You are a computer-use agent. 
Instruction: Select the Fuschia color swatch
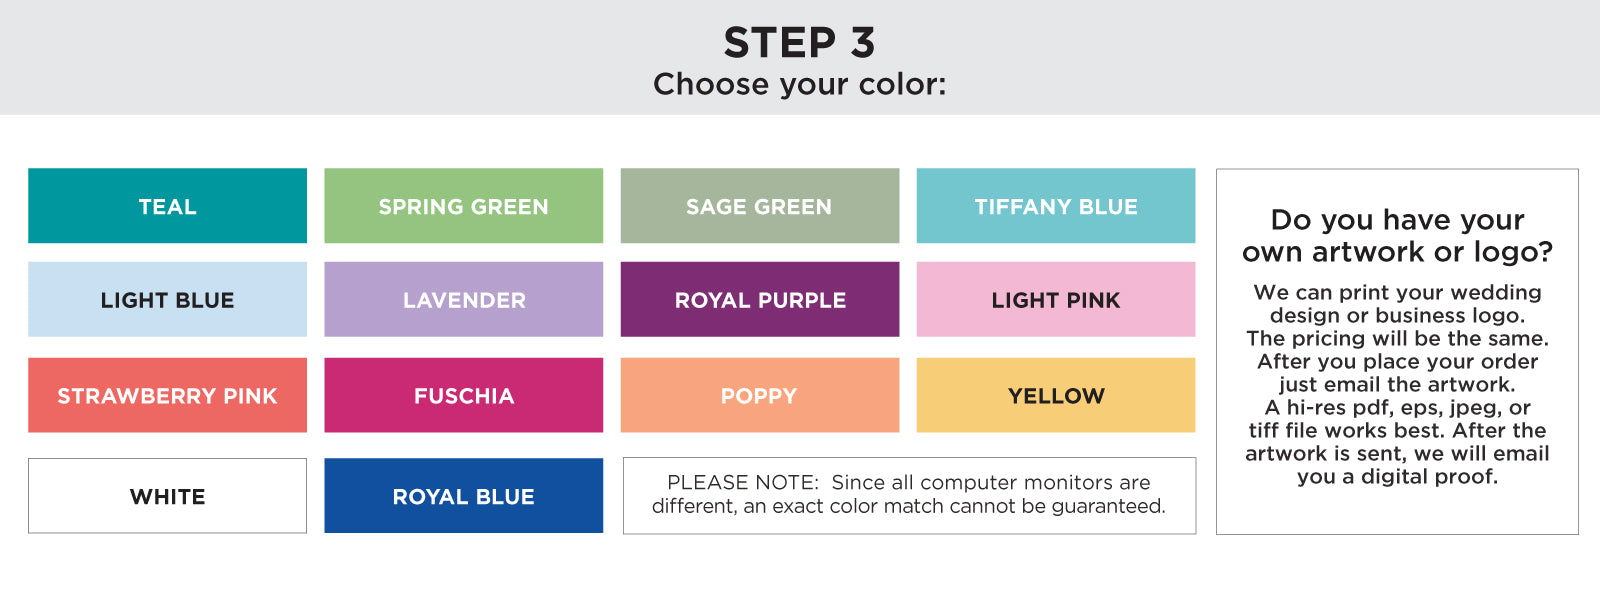[463, 395]
